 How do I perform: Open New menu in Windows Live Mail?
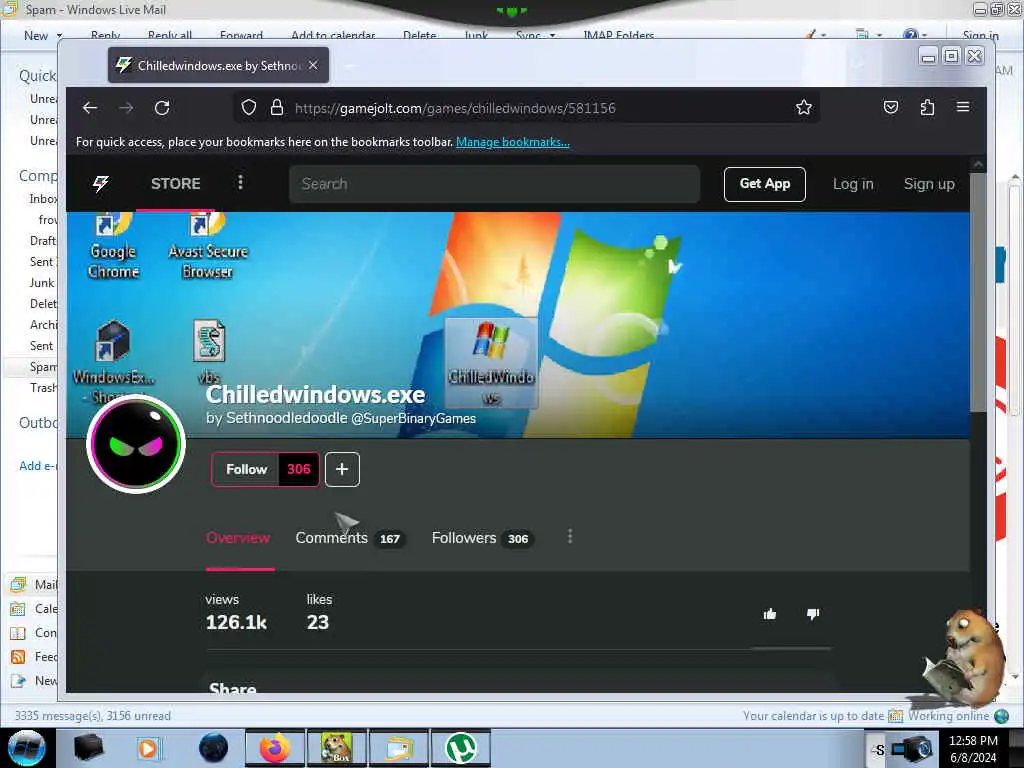42,35
